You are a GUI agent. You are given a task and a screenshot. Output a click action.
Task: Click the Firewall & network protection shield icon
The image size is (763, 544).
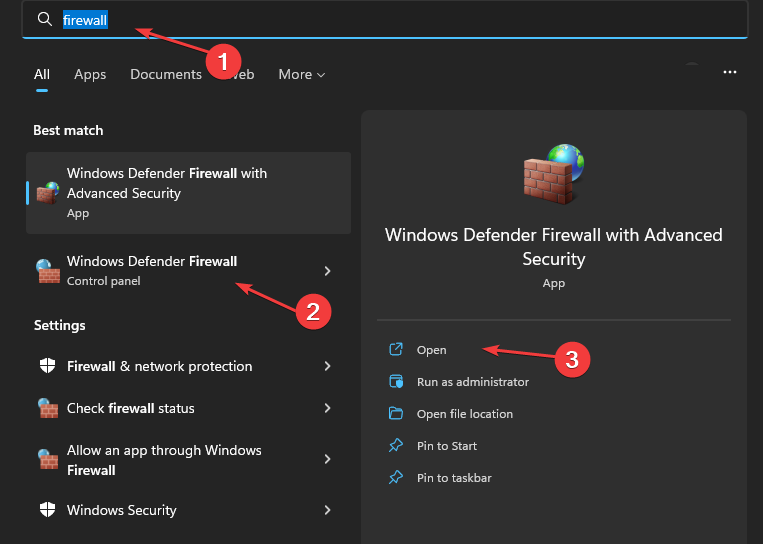coord(47,367)
